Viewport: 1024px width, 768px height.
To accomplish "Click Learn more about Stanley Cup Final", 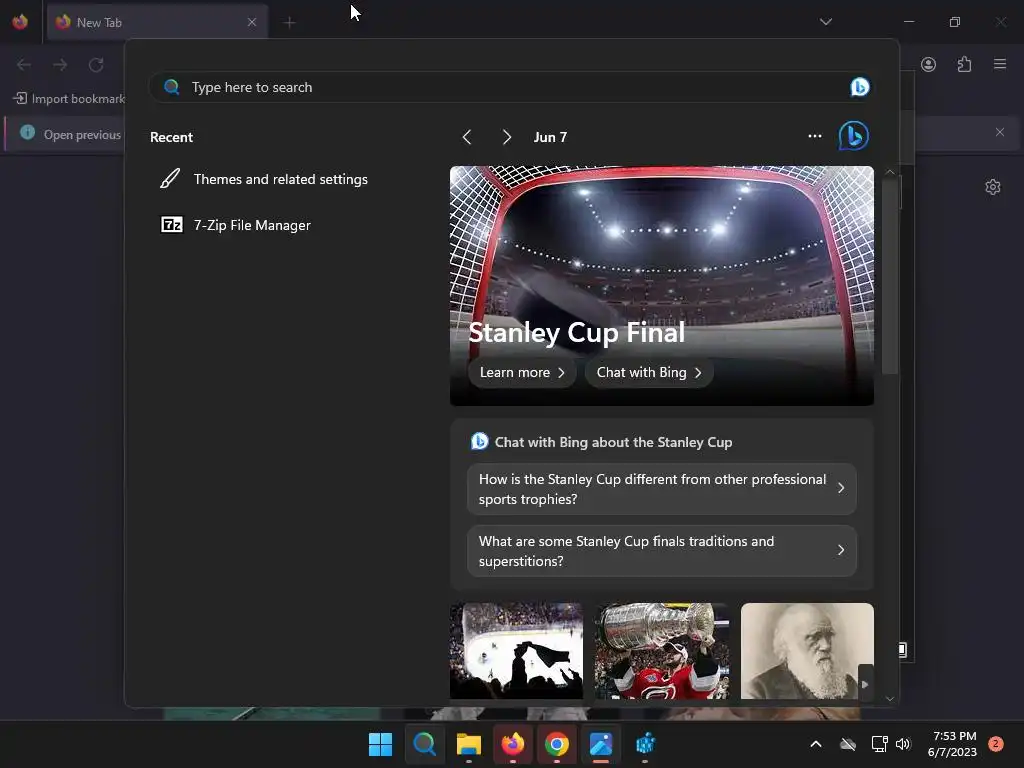I will pos(522,372).
